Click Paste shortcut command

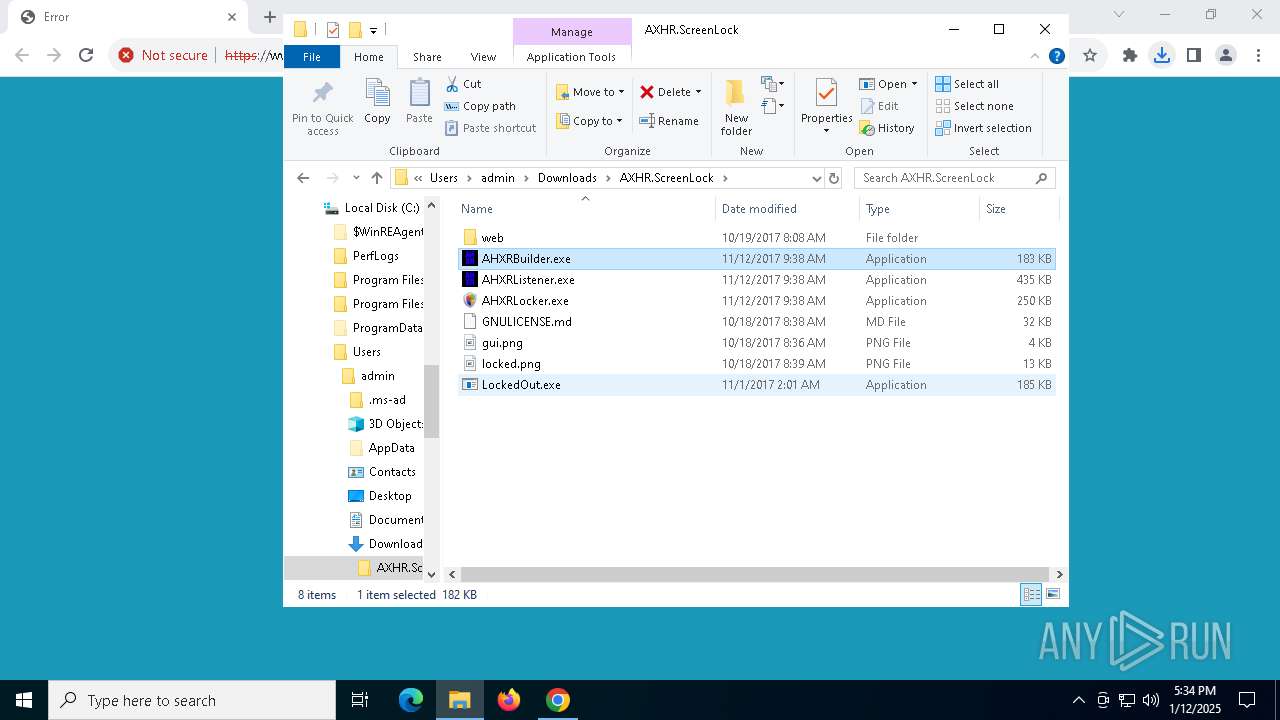coord(490,128)
